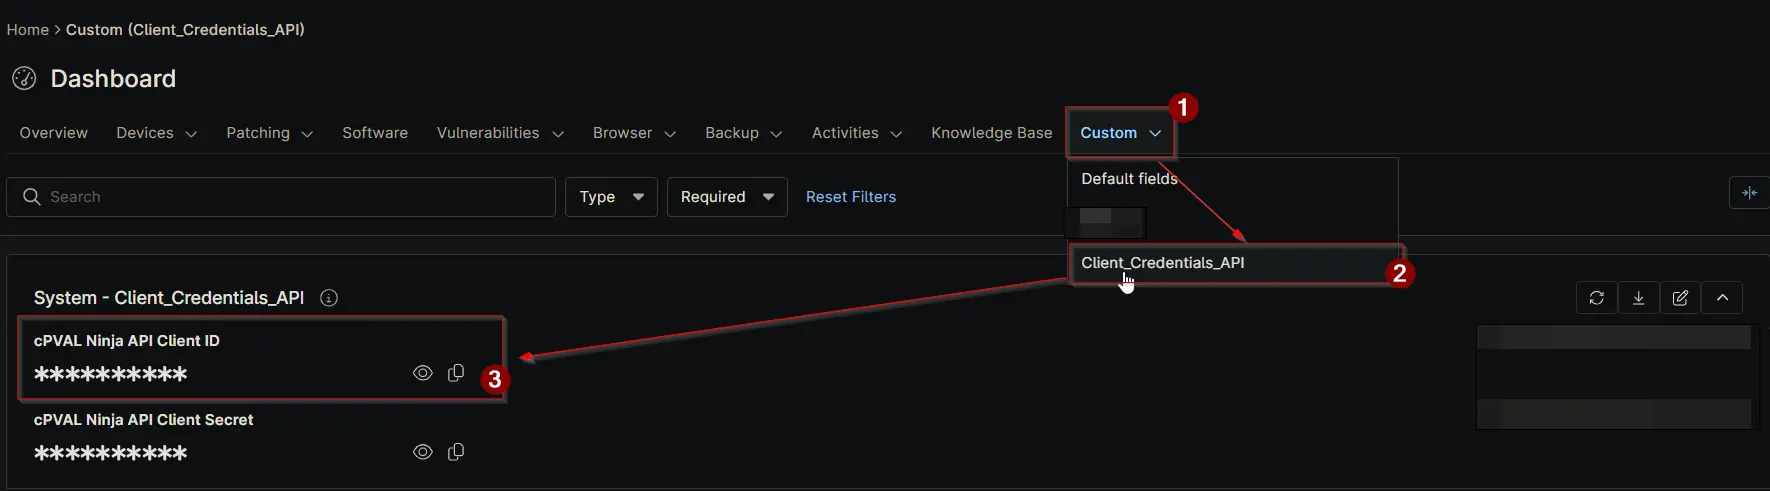Click the search magnifier icon
The image size is (1770, 491).
(32, 197)
